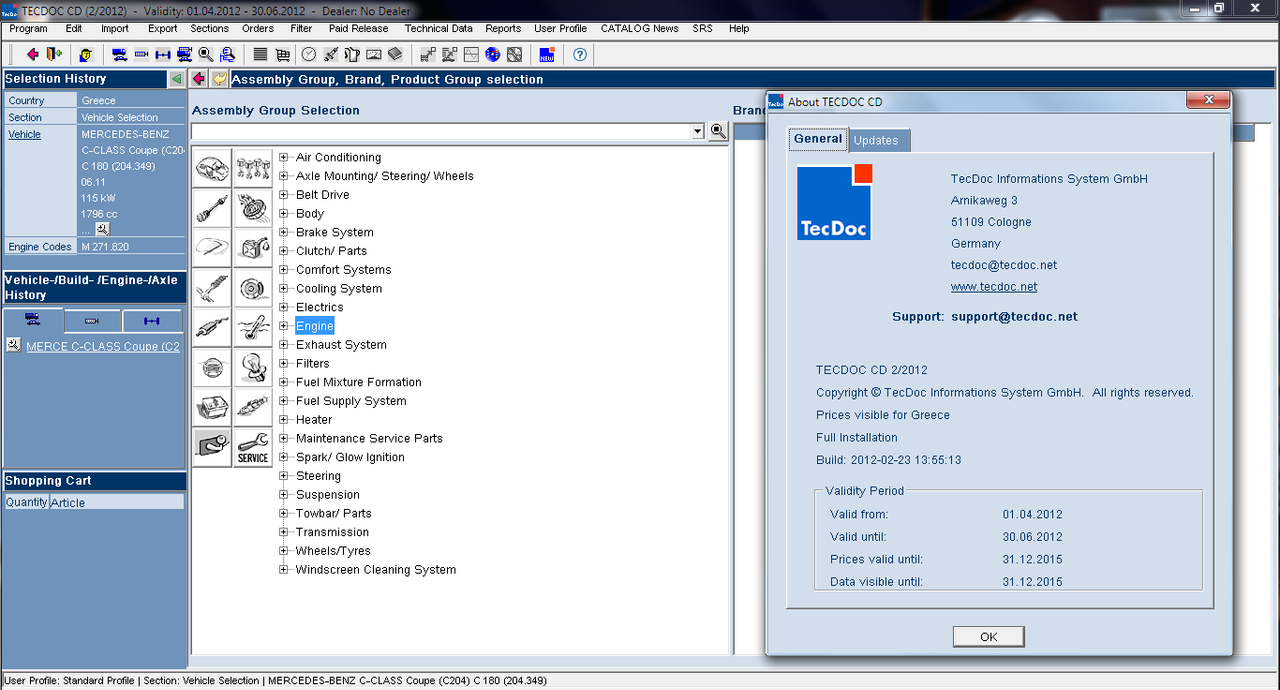
Task: Select the thermometer cooling assembly icon
Action: [x=253, y=328]
